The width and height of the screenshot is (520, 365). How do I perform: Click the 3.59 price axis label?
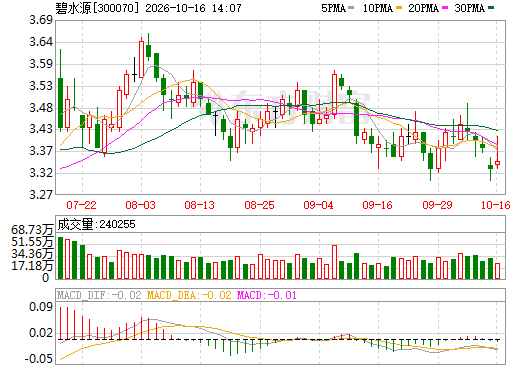point(41,64)
